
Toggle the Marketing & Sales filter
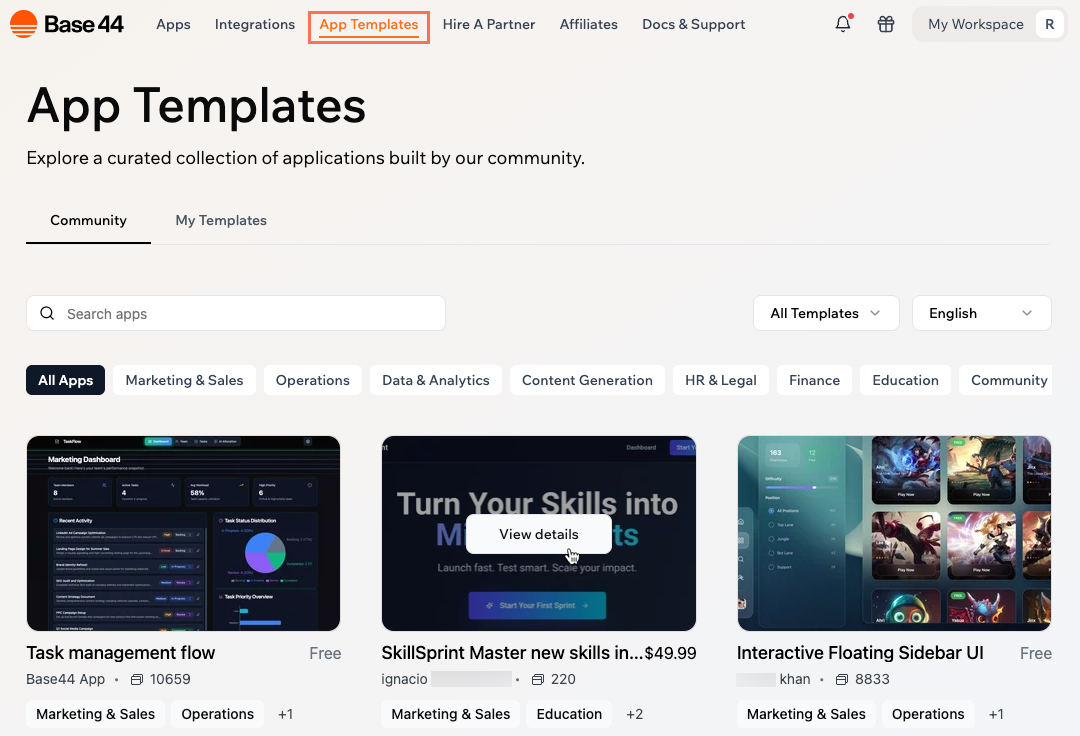[184, 380]
